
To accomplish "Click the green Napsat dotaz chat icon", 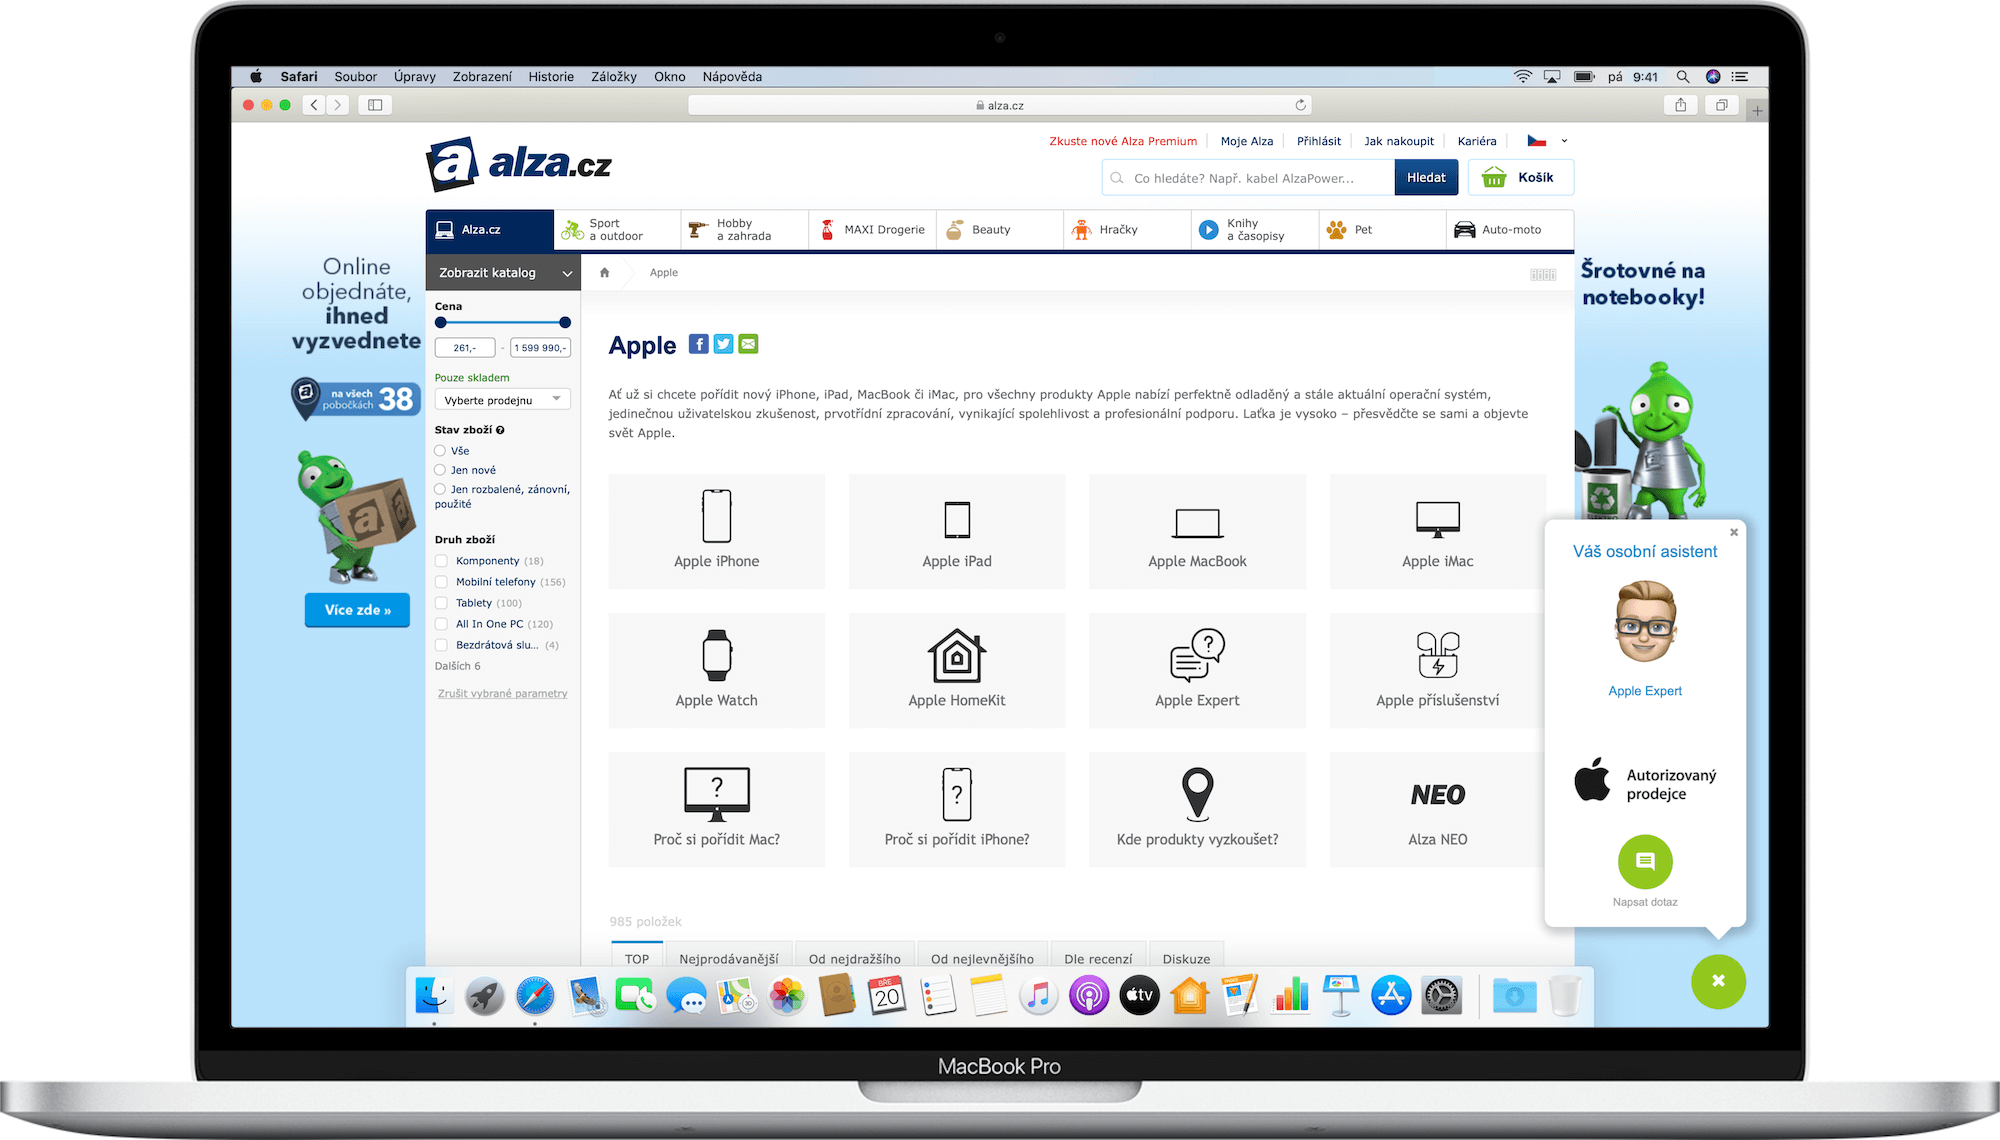I will pyautogui.click(x=1645, y=861).
